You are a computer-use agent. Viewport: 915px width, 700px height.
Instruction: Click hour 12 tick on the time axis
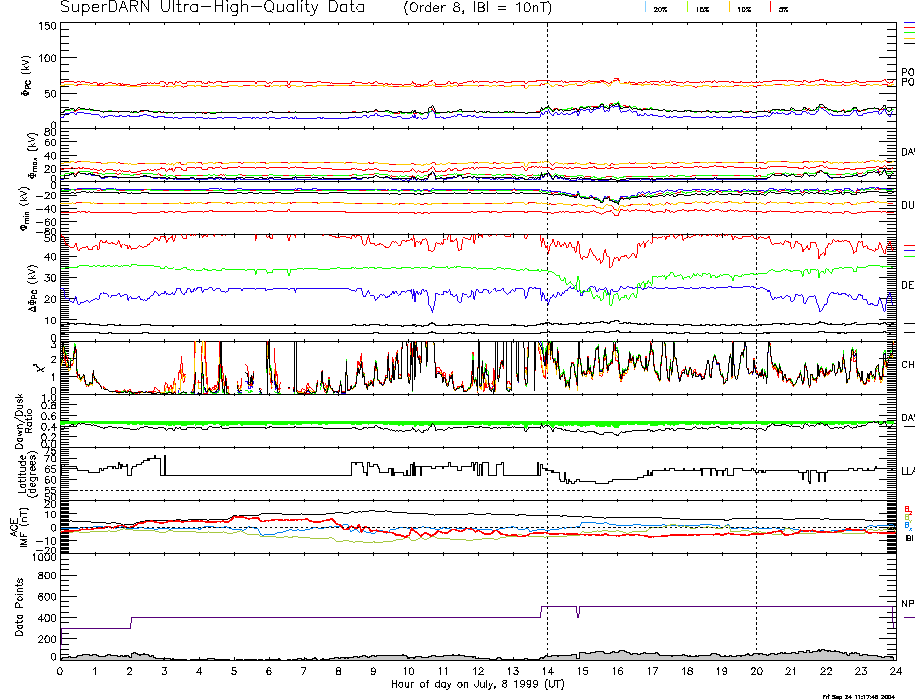tap(478, 672)
